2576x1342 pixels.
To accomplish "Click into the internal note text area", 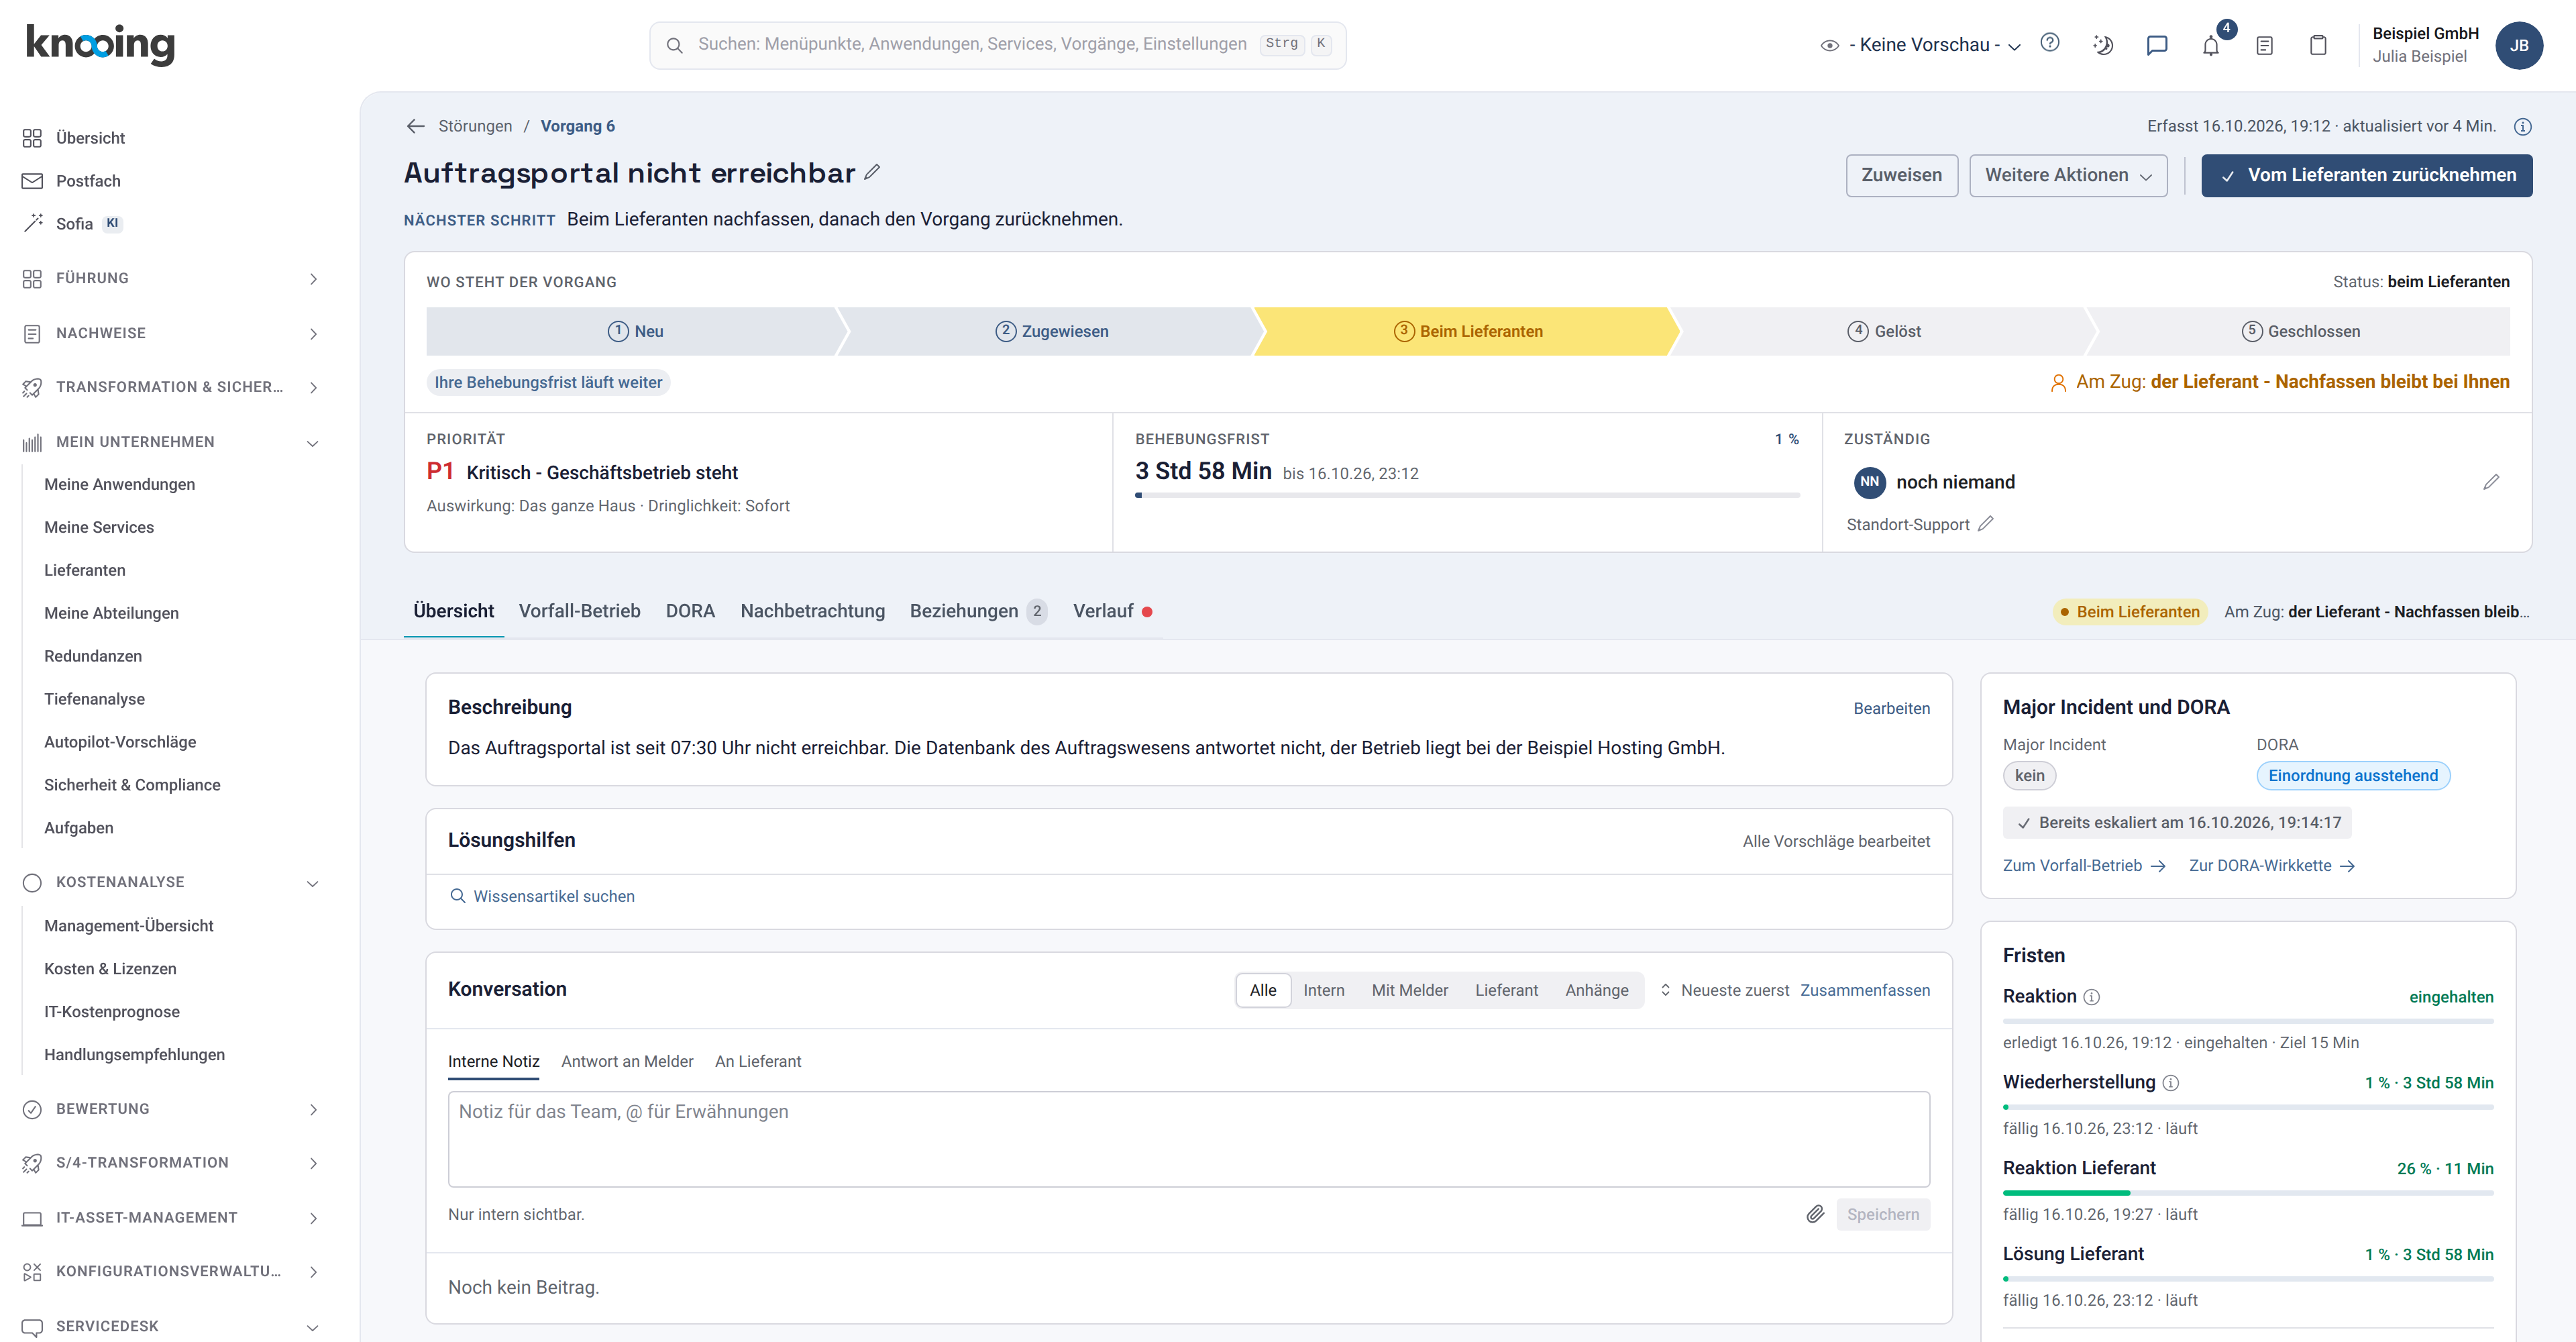I will pyautogui.click(x=1188, y=1139).
